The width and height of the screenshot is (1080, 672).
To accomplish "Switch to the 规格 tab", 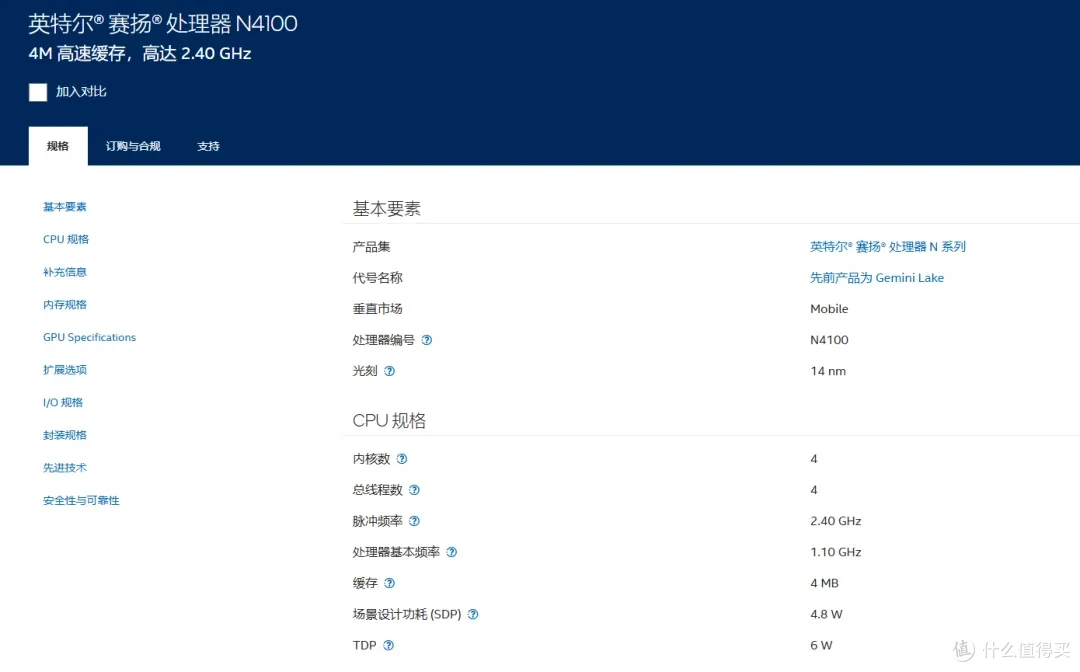I will click(x=58, y=146).
